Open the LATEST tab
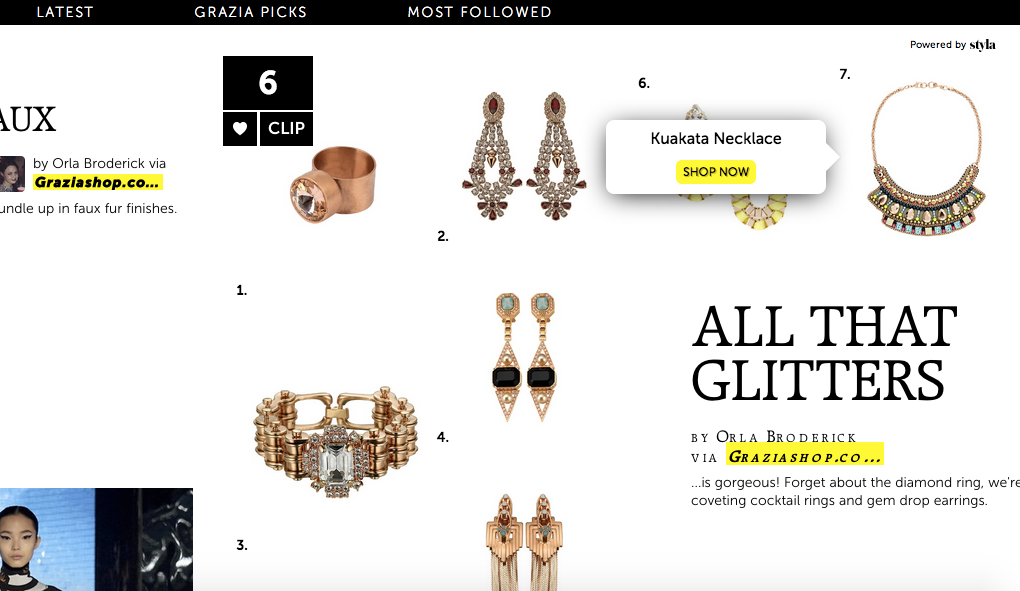This screenshot has width=1020, height=591. click(x=65, y=12)
